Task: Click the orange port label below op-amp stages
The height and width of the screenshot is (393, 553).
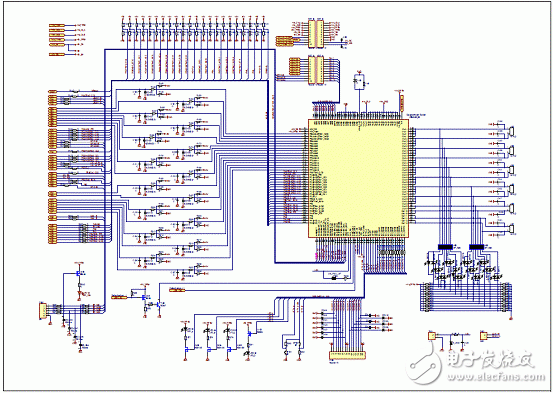Action: (x=177, y=290)
